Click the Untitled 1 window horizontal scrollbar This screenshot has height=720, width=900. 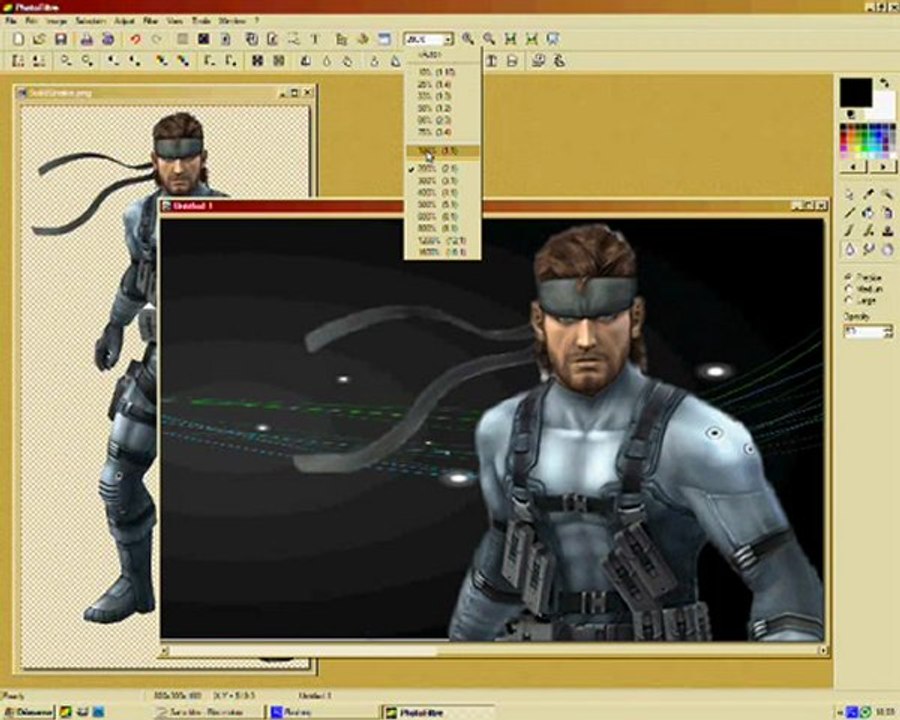pos(494,651)
